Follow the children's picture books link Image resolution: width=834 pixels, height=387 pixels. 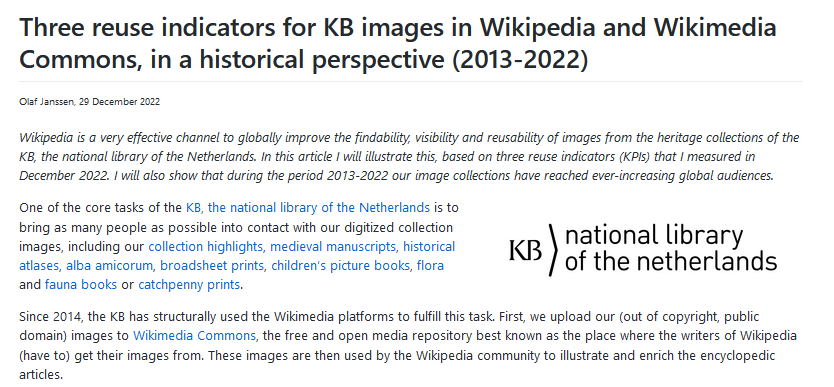(x=340, y=266)
